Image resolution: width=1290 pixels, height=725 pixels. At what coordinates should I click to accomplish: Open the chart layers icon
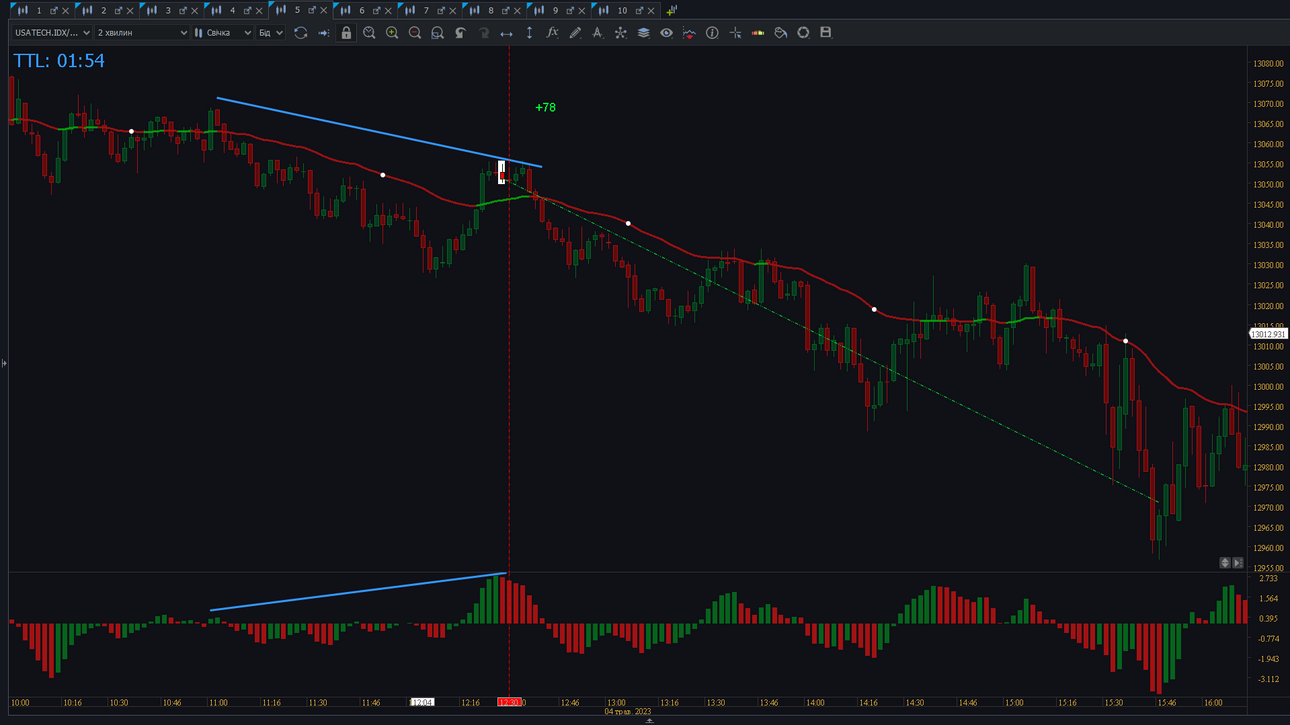click(643, 33)
